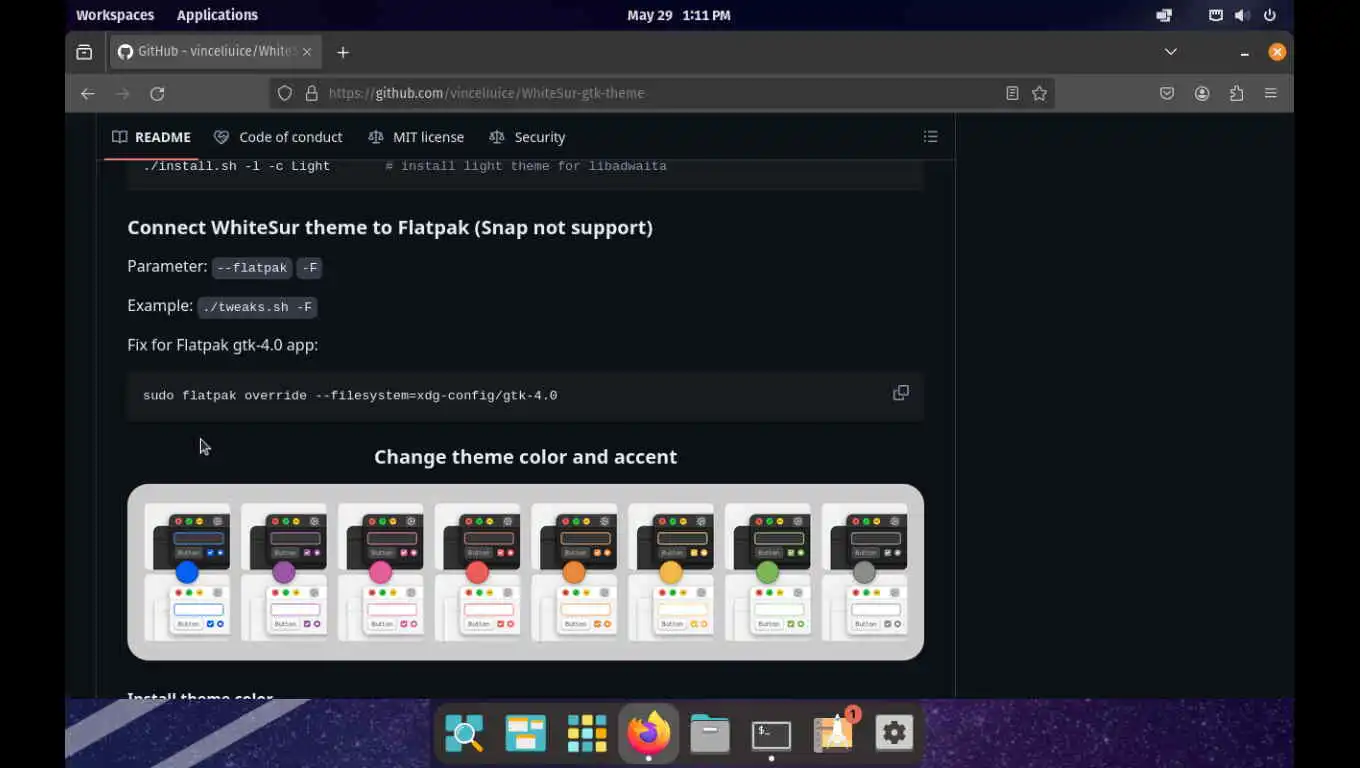Click the ./tweaks.sh -F example code
Screen dimensions: 1360x768
coord(257,307)
